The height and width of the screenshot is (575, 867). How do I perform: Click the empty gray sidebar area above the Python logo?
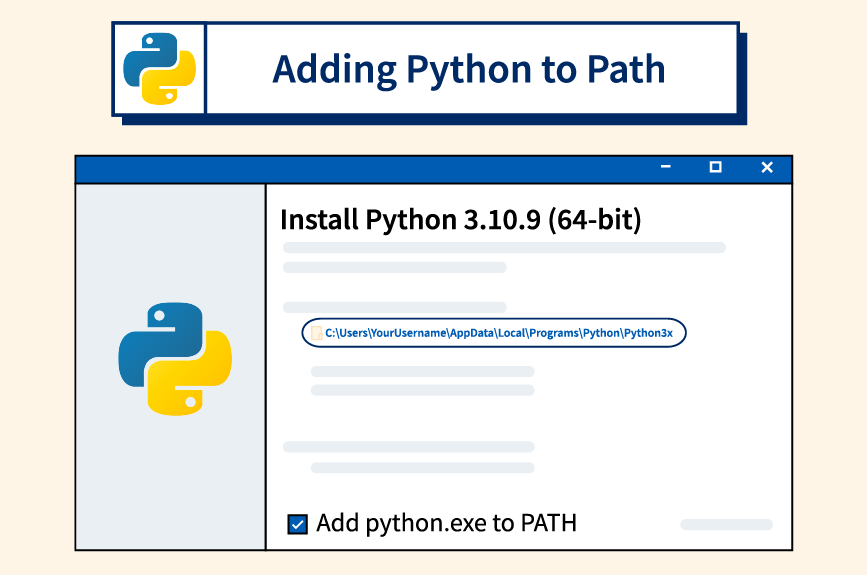170,242
